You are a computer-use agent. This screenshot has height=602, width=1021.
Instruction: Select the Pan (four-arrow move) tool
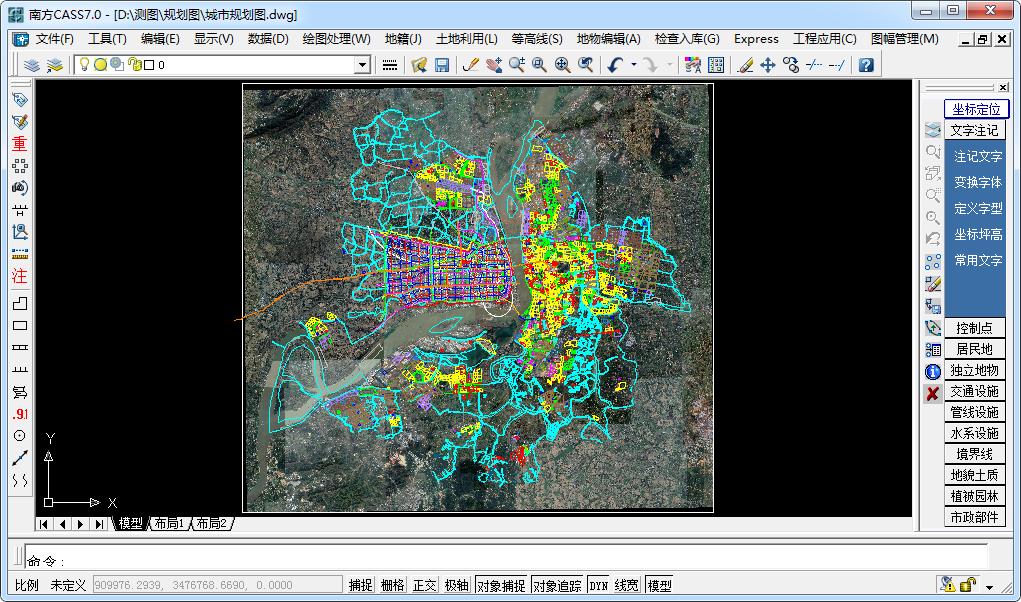pos(768,65)
